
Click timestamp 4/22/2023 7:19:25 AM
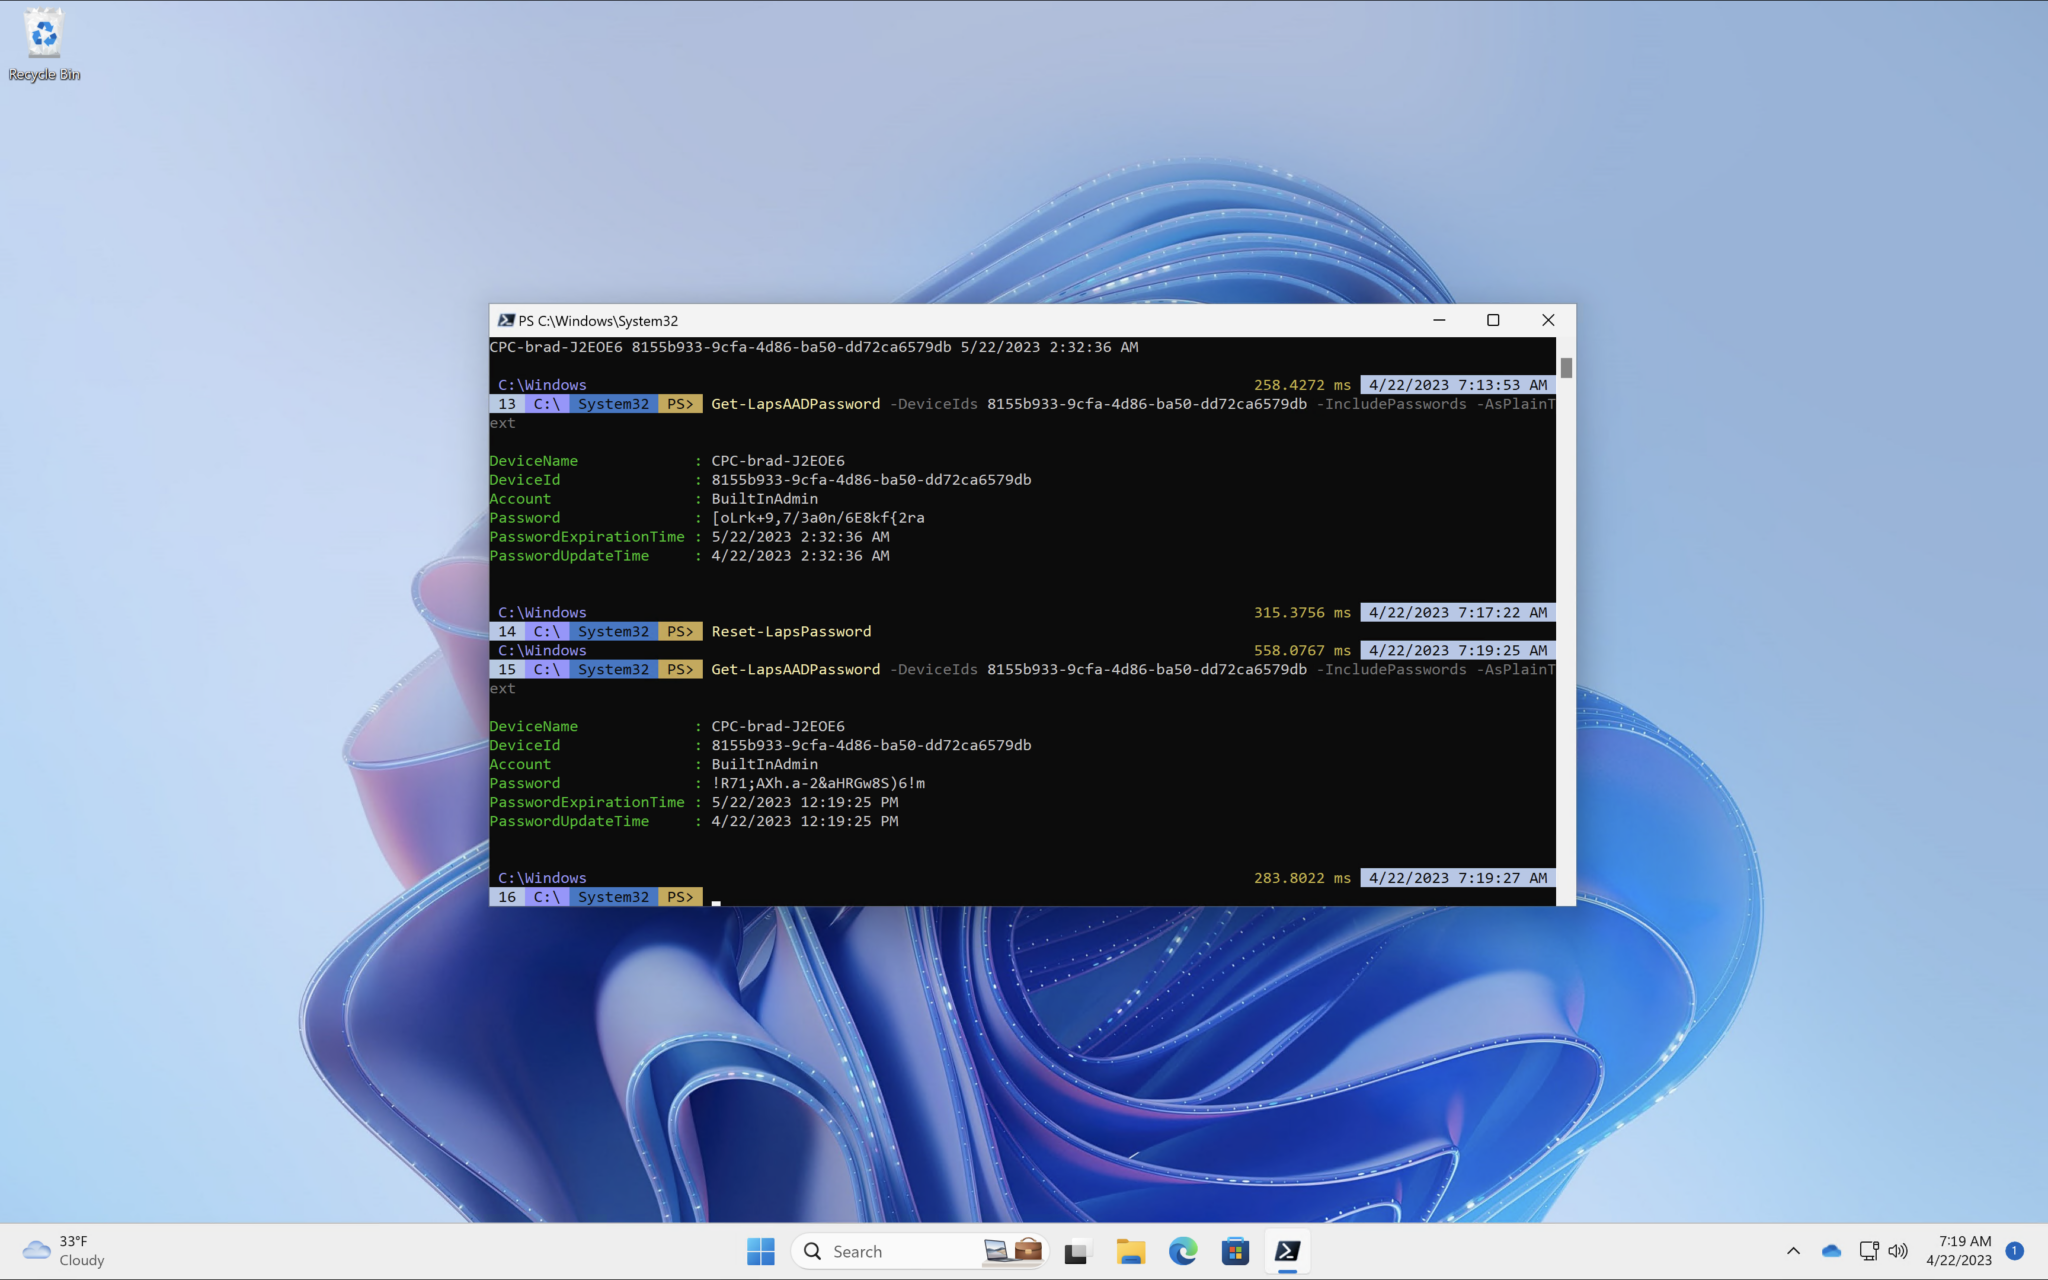[x=1458, y=651]
